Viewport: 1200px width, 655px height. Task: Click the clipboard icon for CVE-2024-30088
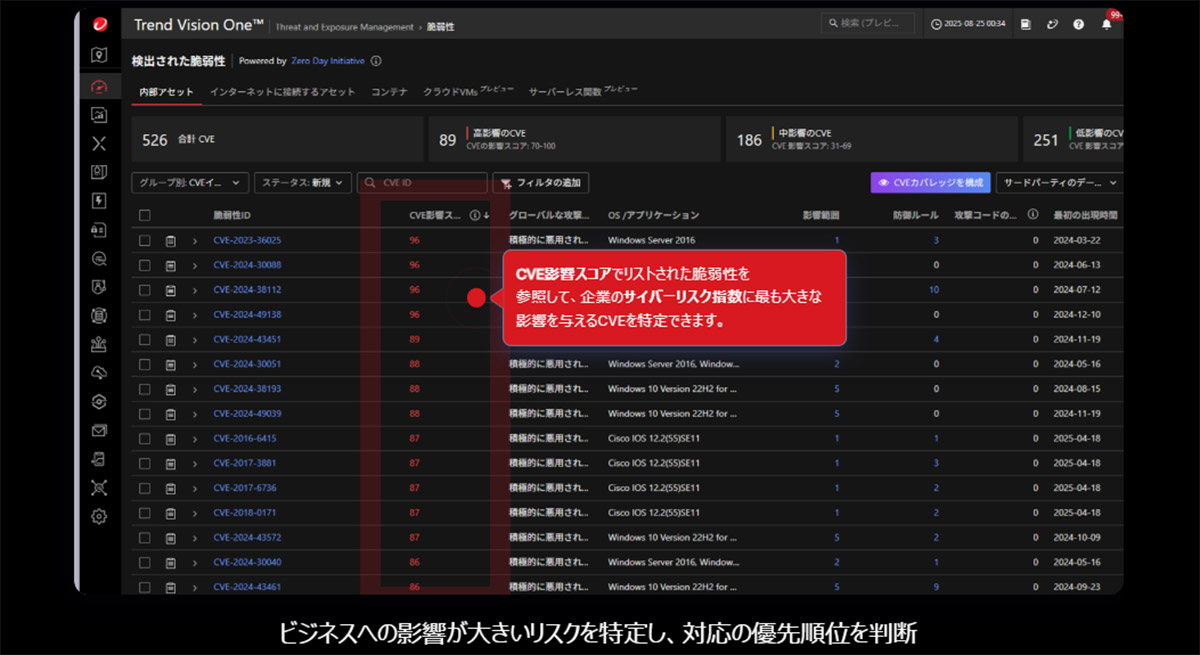pyautogui.click(x=170, y=265)
